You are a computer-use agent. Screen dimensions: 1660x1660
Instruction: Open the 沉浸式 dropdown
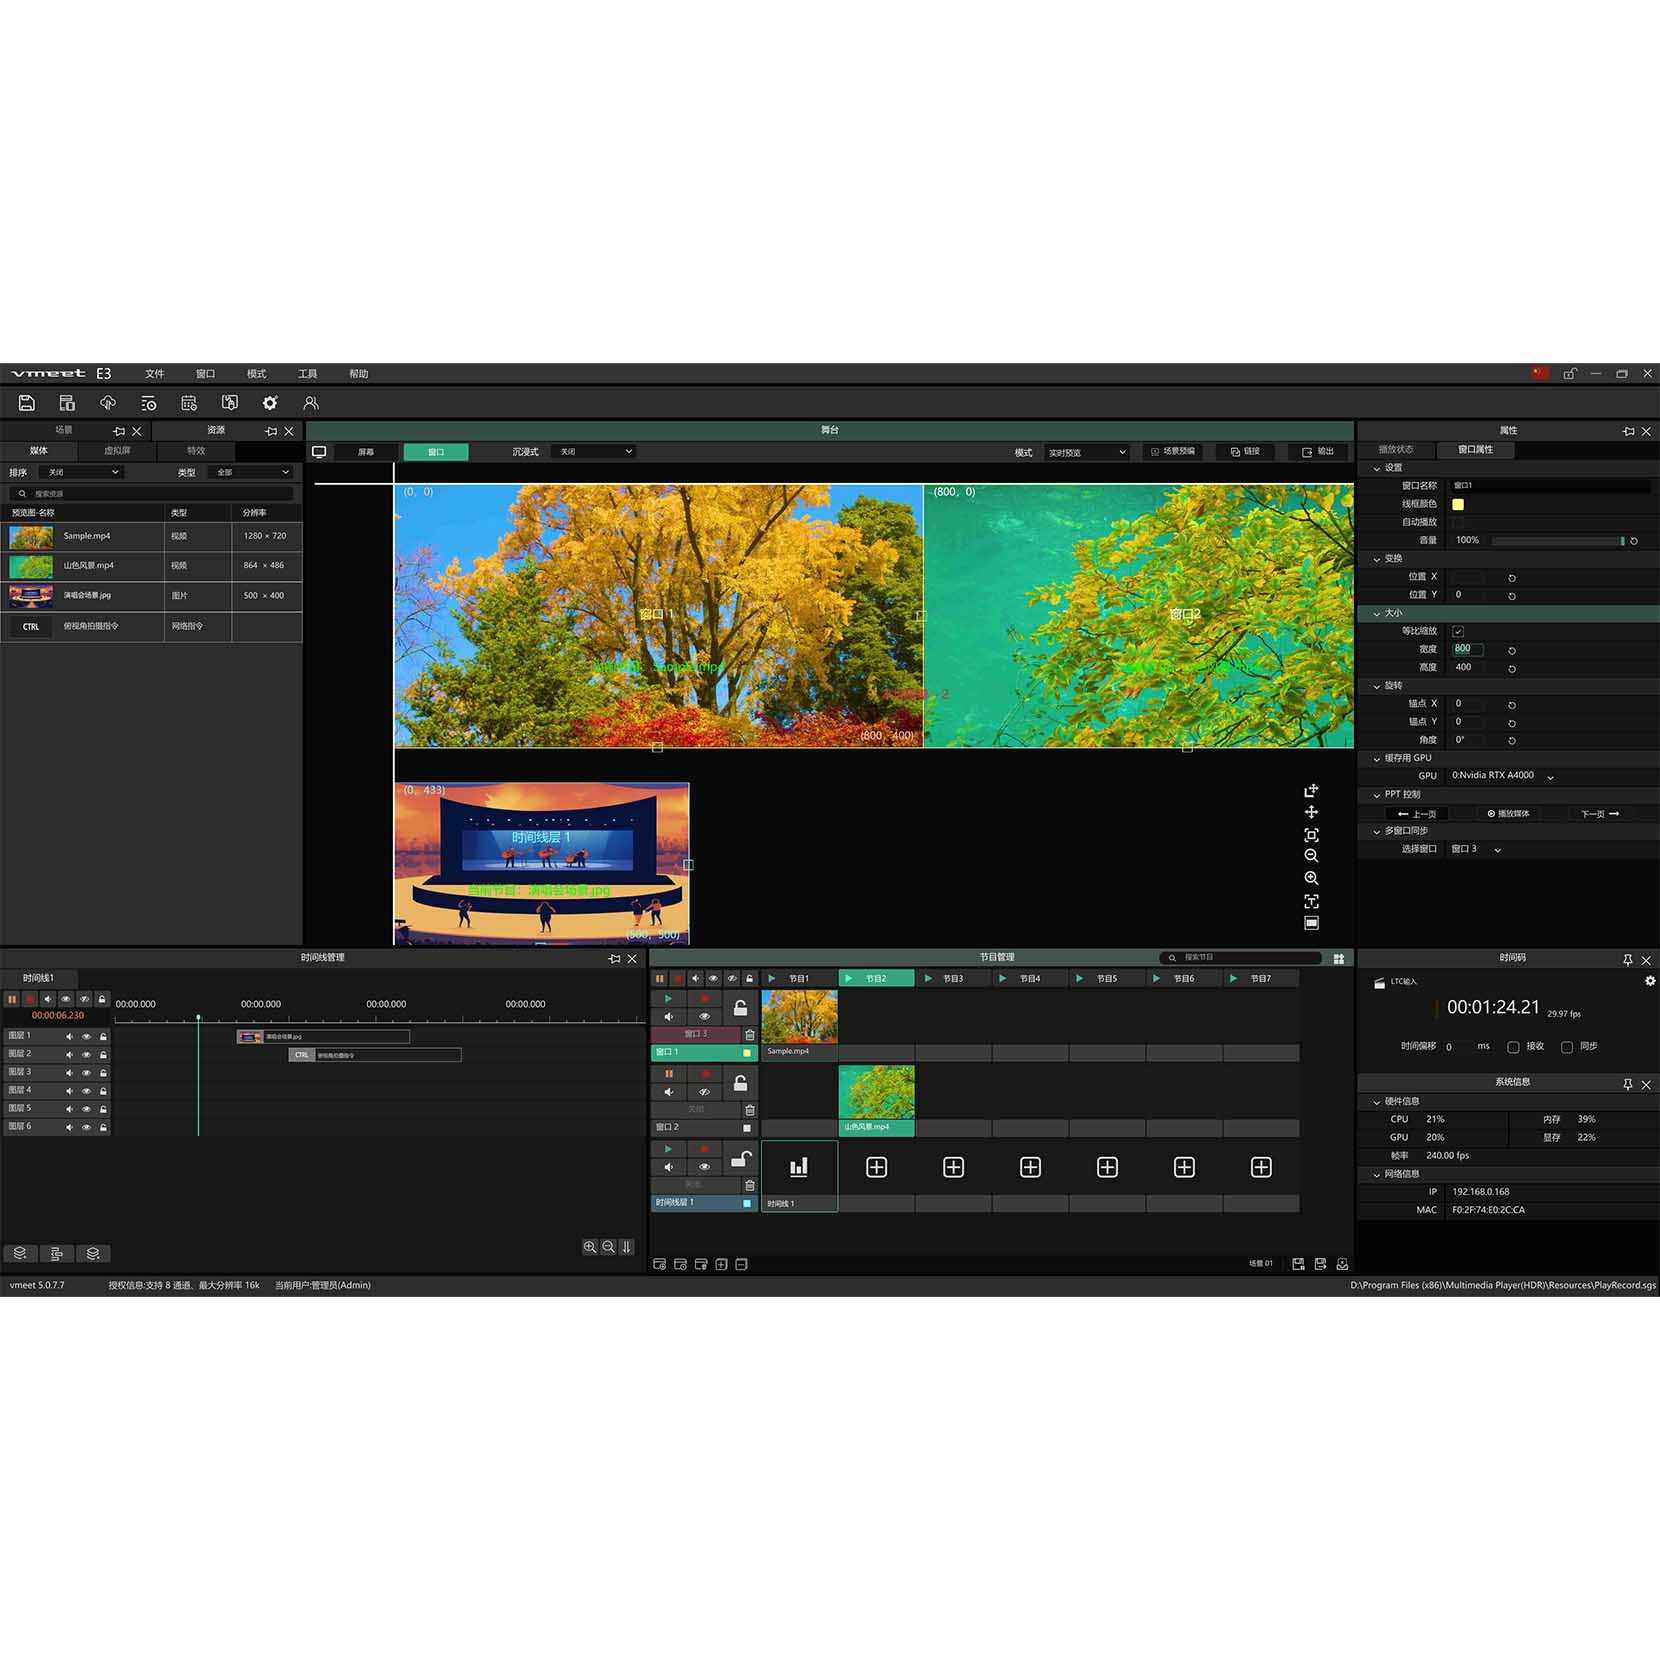pyautogui.click(x=595, y=452)
